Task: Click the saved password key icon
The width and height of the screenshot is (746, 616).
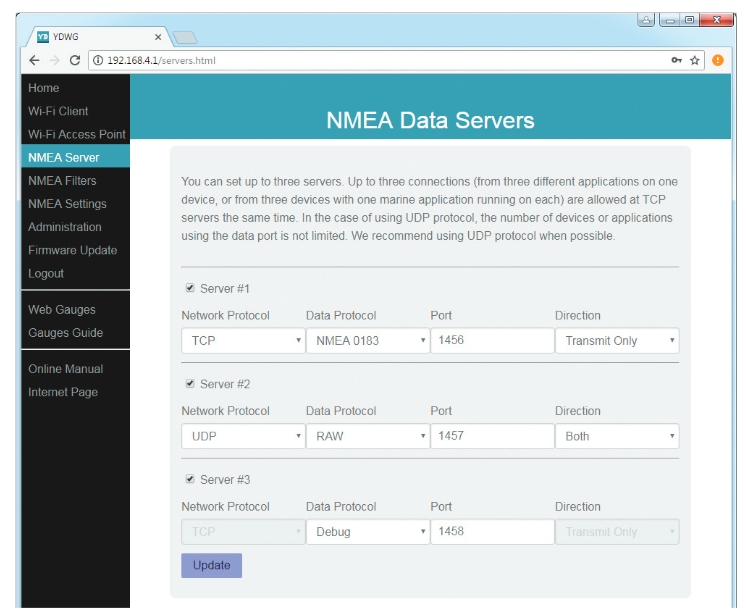Action: pyautogui.click(x=677, y=60)
